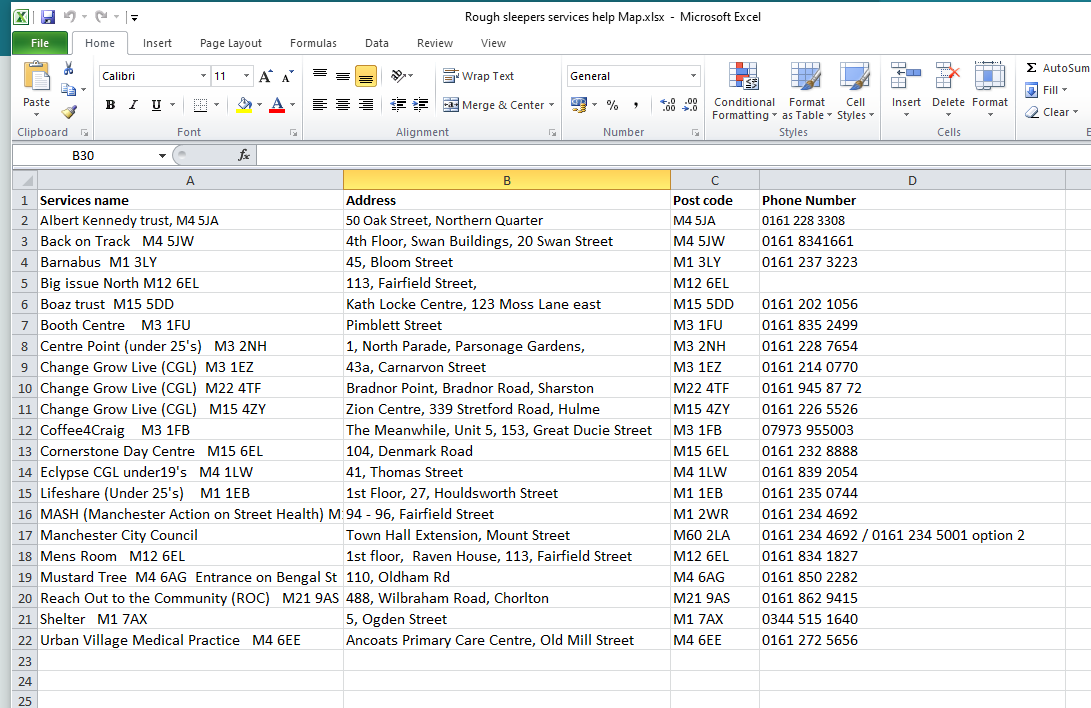
Task: Click the Merge & Center button
Action: (x=494, y=105)
